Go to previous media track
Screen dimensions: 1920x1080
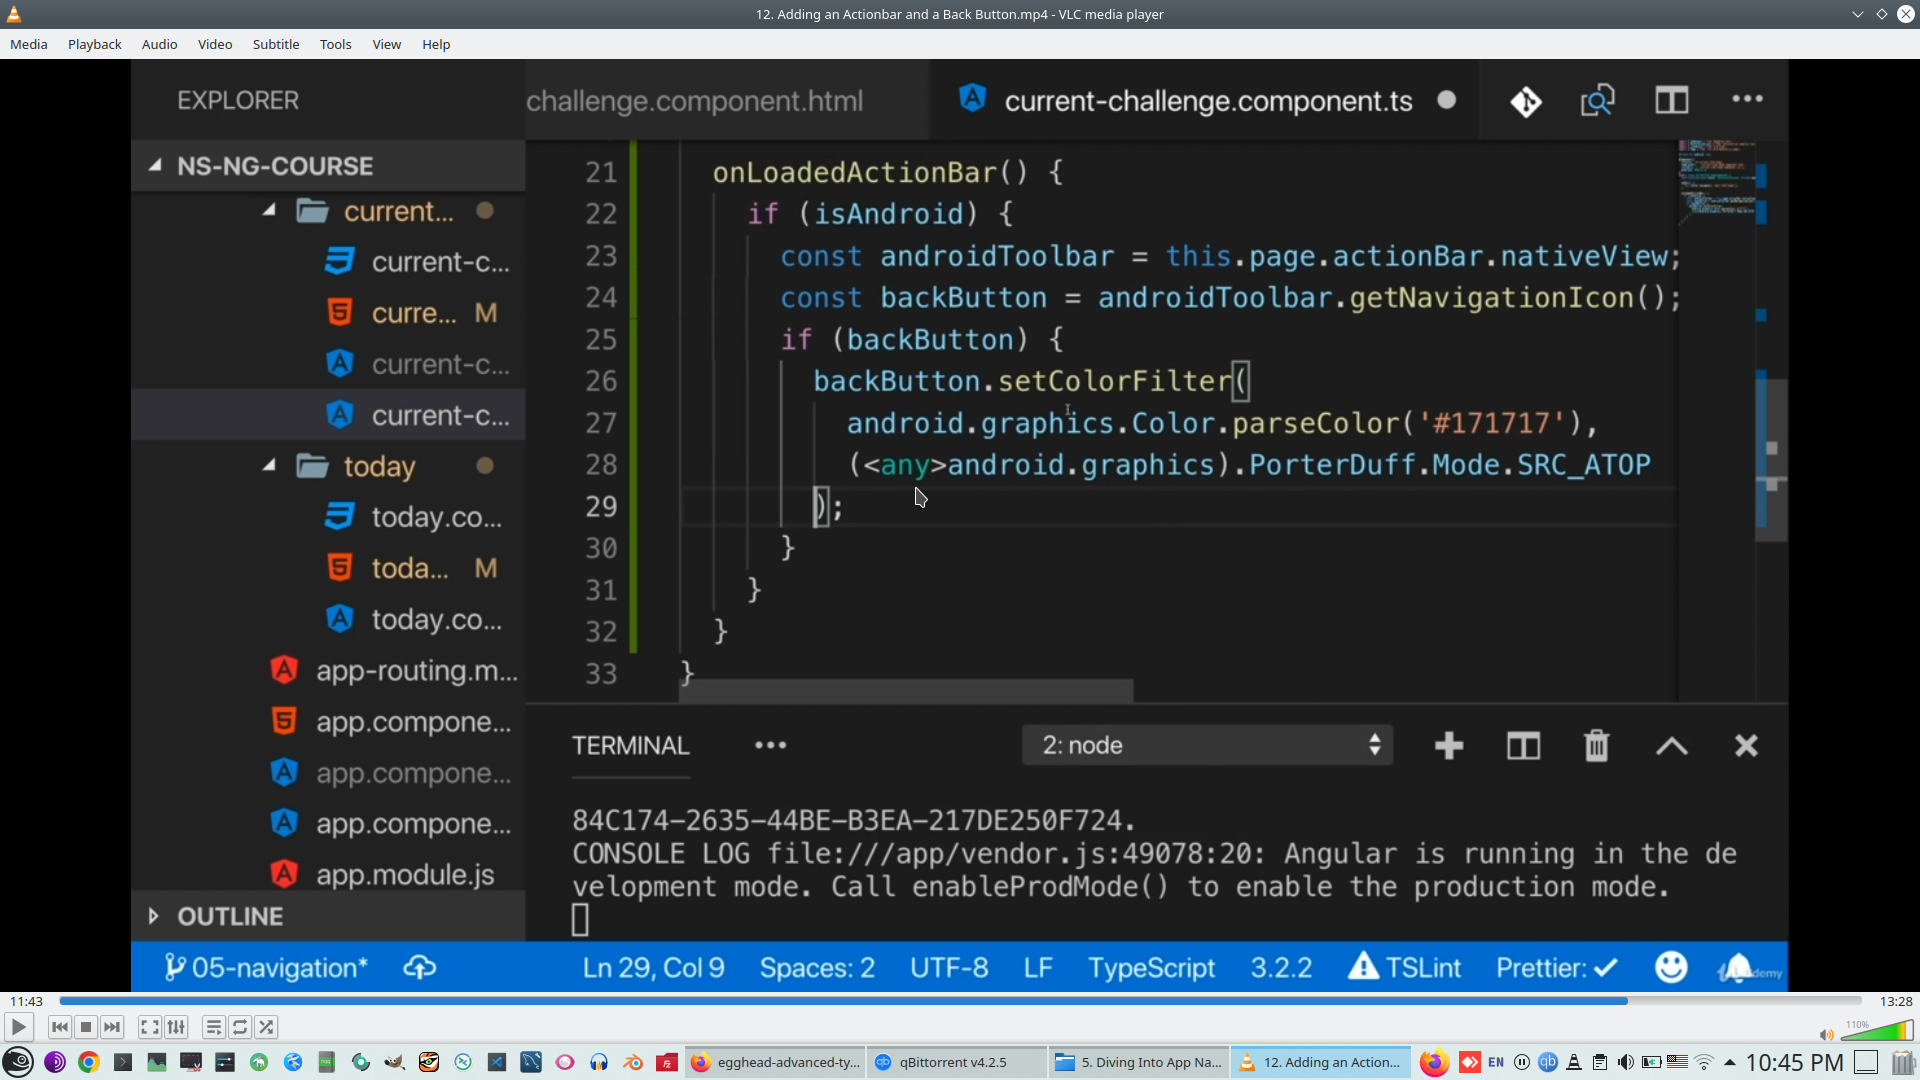click(x=59, y=1027)
